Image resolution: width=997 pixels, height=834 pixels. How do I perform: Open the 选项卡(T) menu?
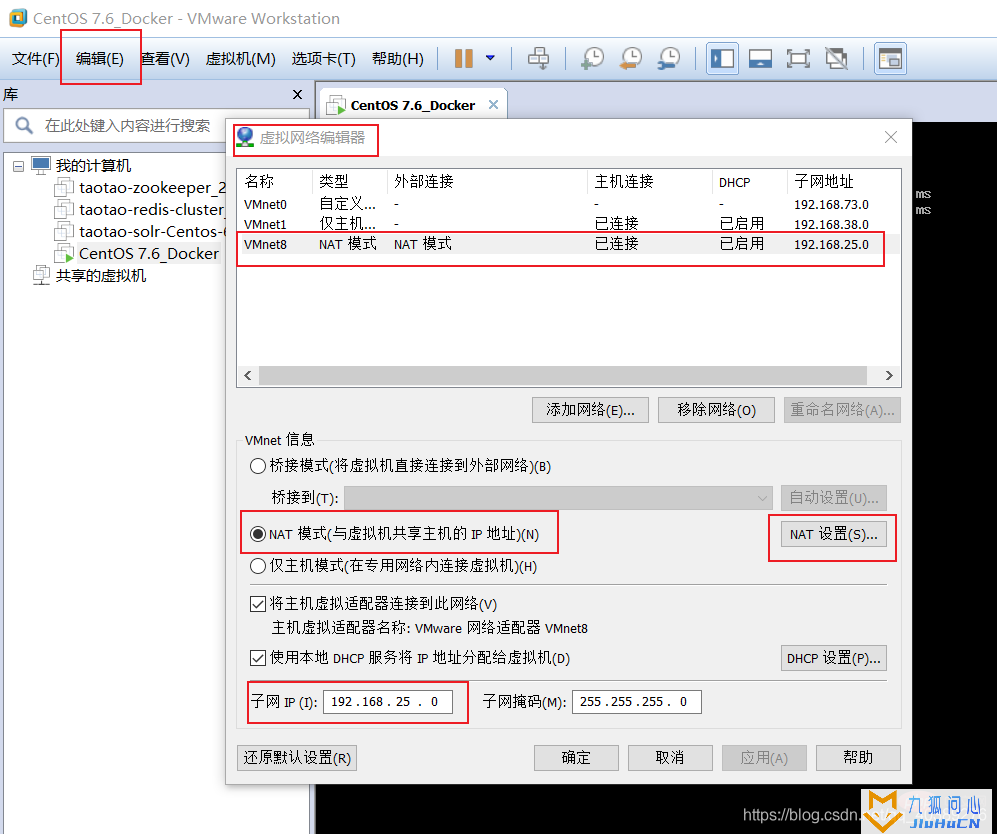coord(323,58)
